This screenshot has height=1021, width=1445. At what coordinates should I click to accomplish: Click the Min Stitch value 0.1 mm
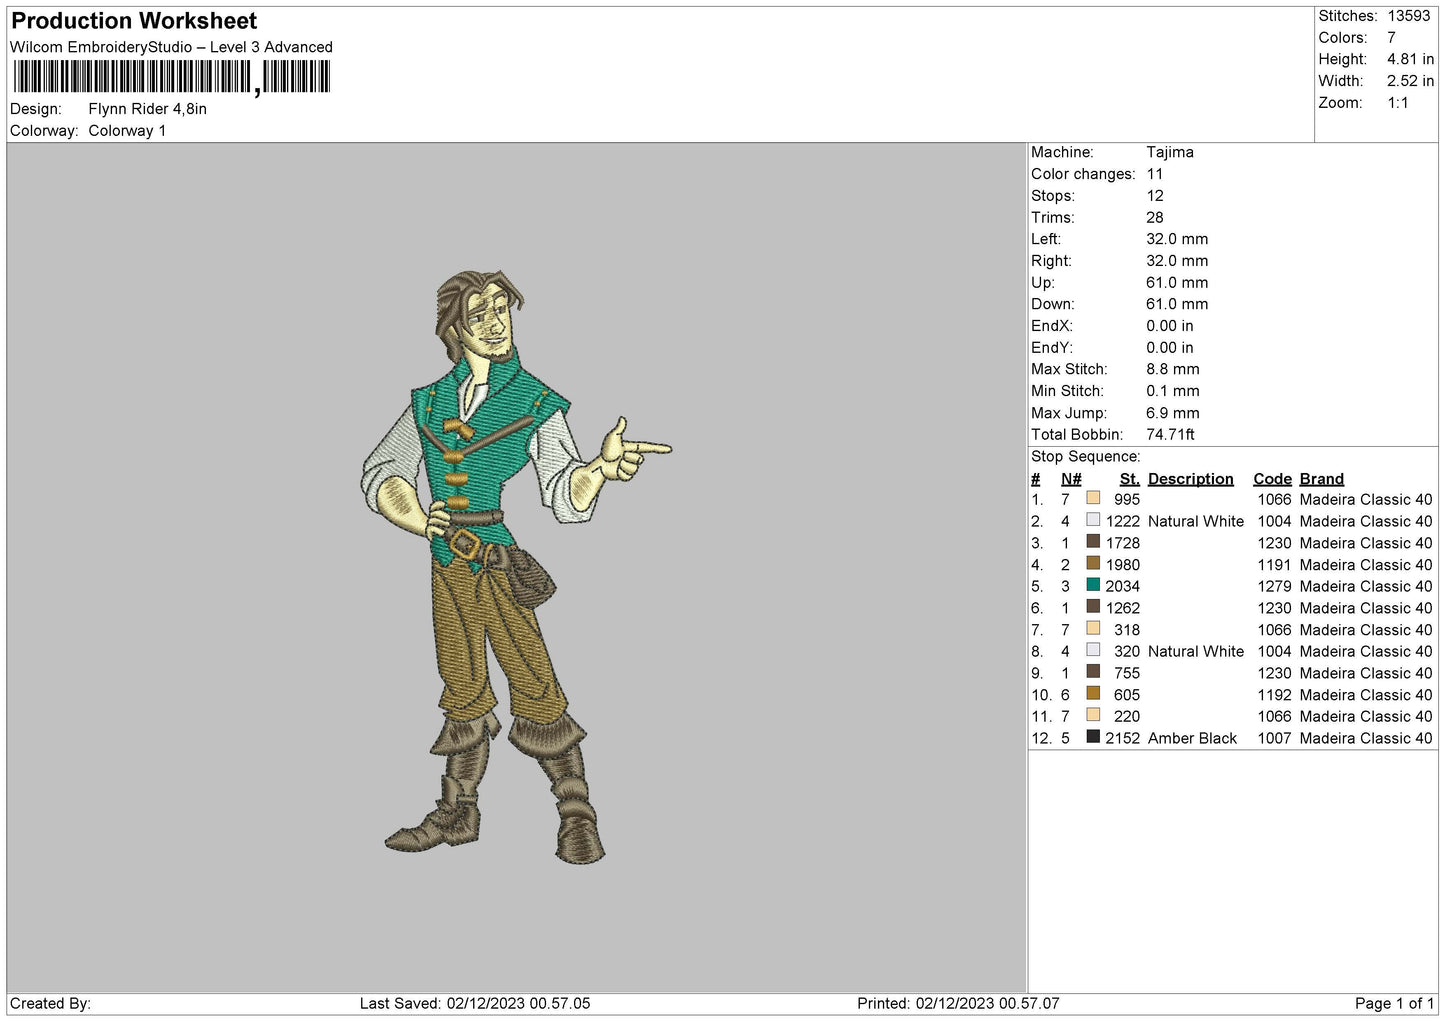(x=1173, y=391)
